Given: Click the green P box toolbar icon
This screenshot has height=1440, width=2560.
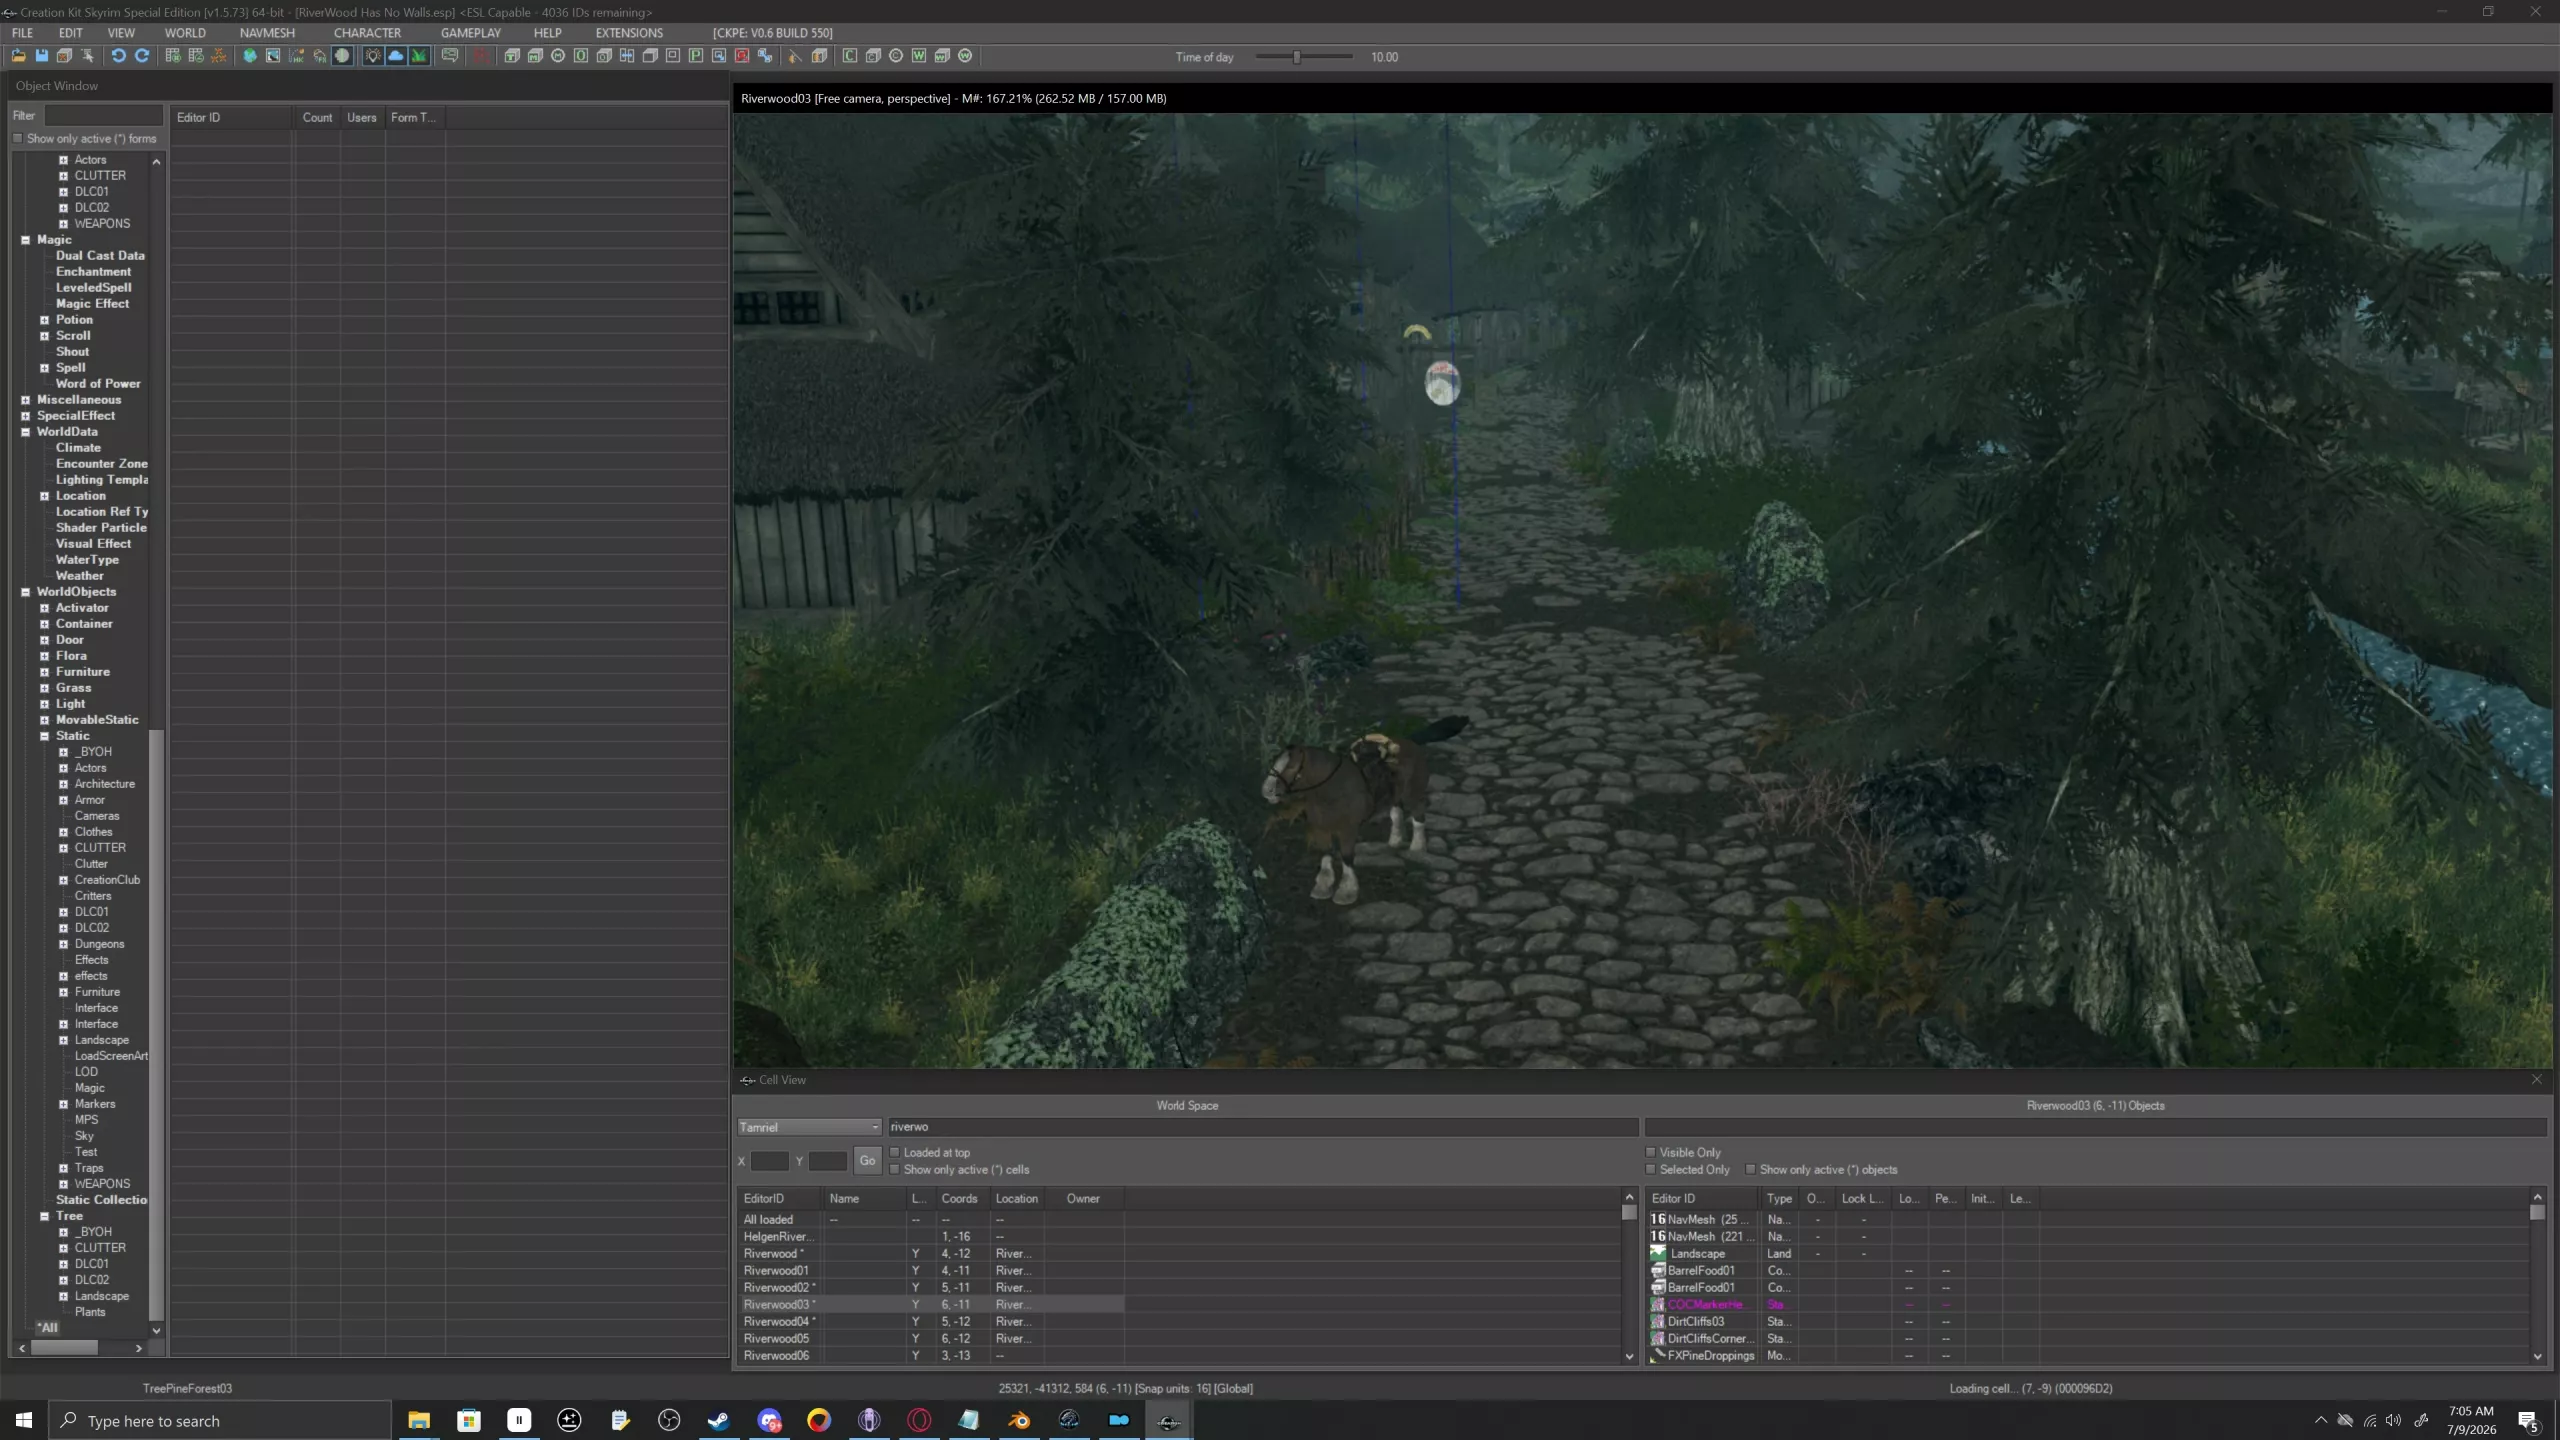Looking at the screenshot, I should click(x=696, y=56).
